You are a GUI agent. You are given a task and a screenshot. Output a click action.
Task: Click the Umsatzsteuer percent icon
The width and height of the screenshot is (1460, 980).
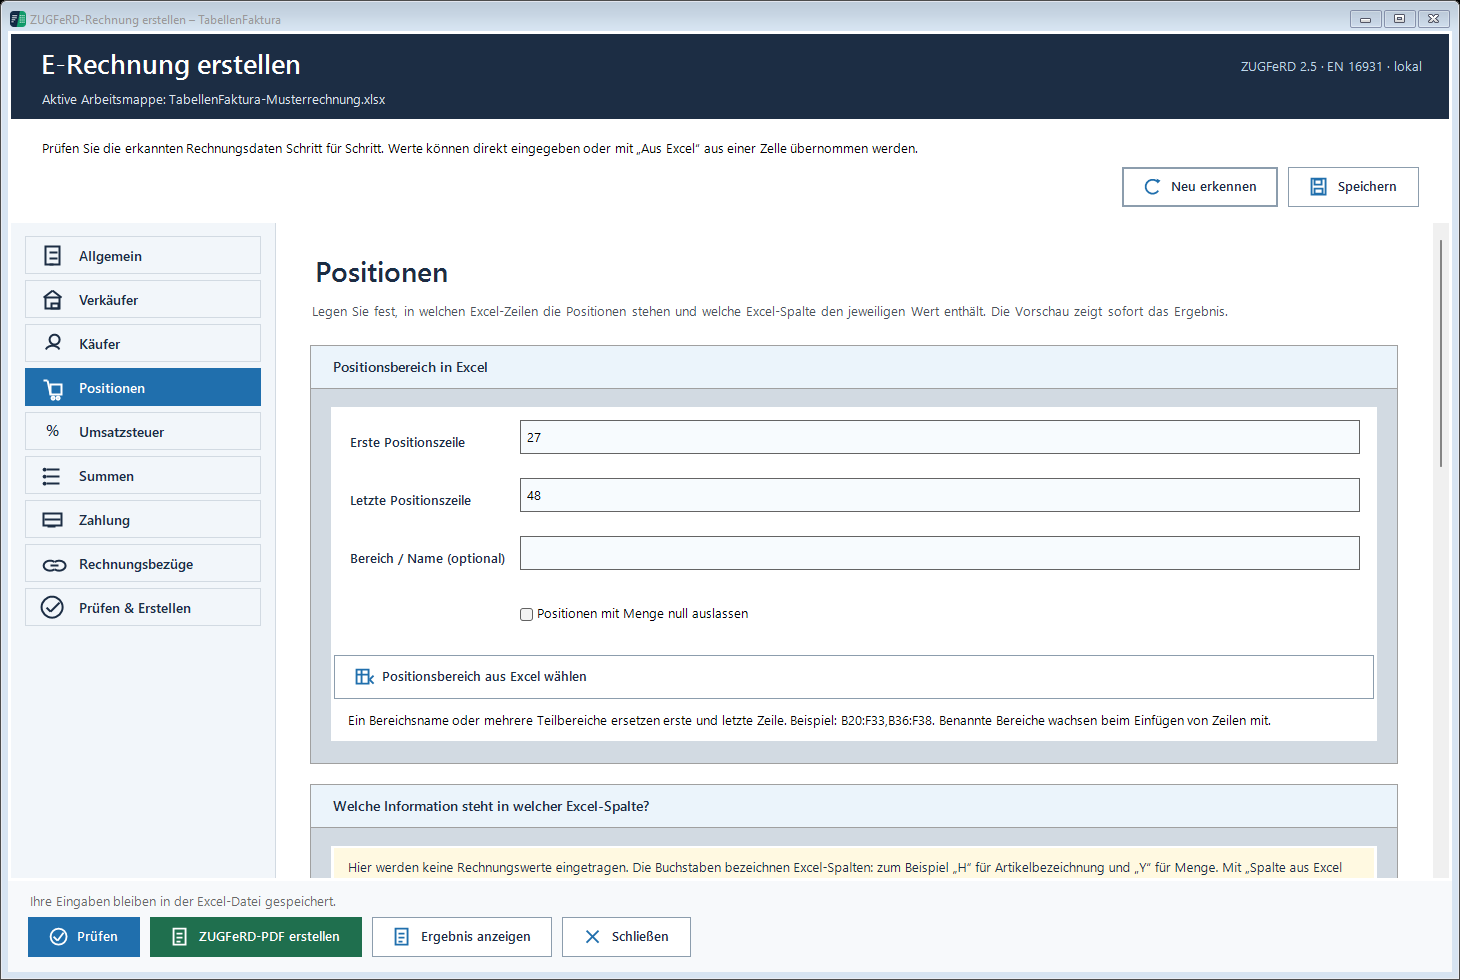53,431
